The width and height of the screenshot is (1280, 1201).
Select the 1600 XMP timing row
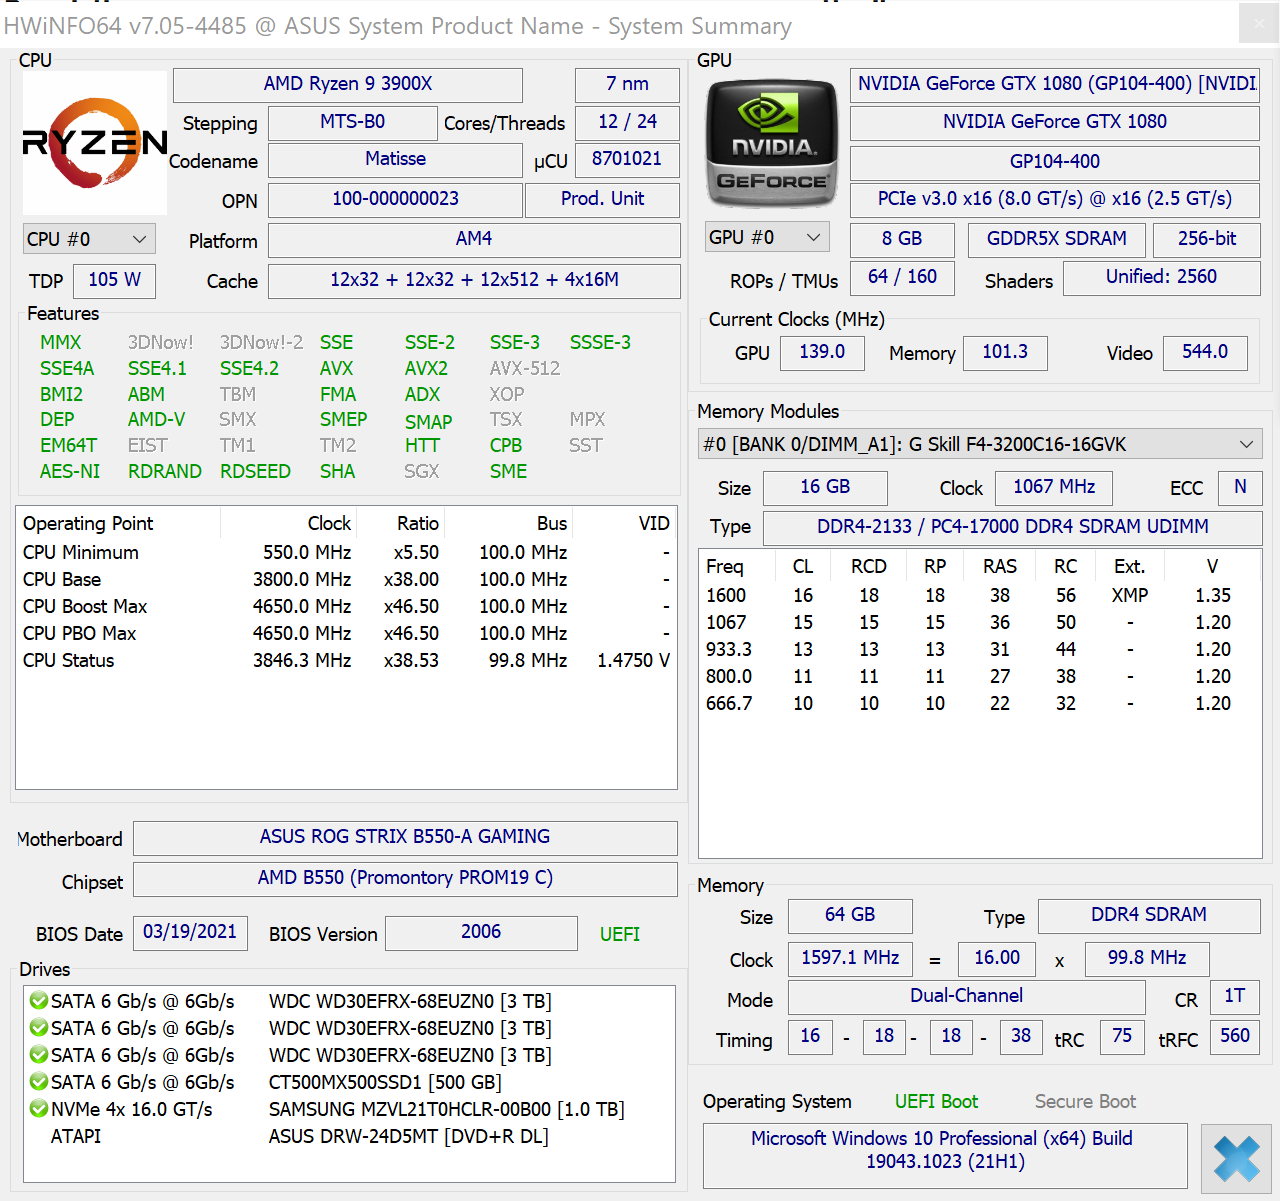pos(980,596)
